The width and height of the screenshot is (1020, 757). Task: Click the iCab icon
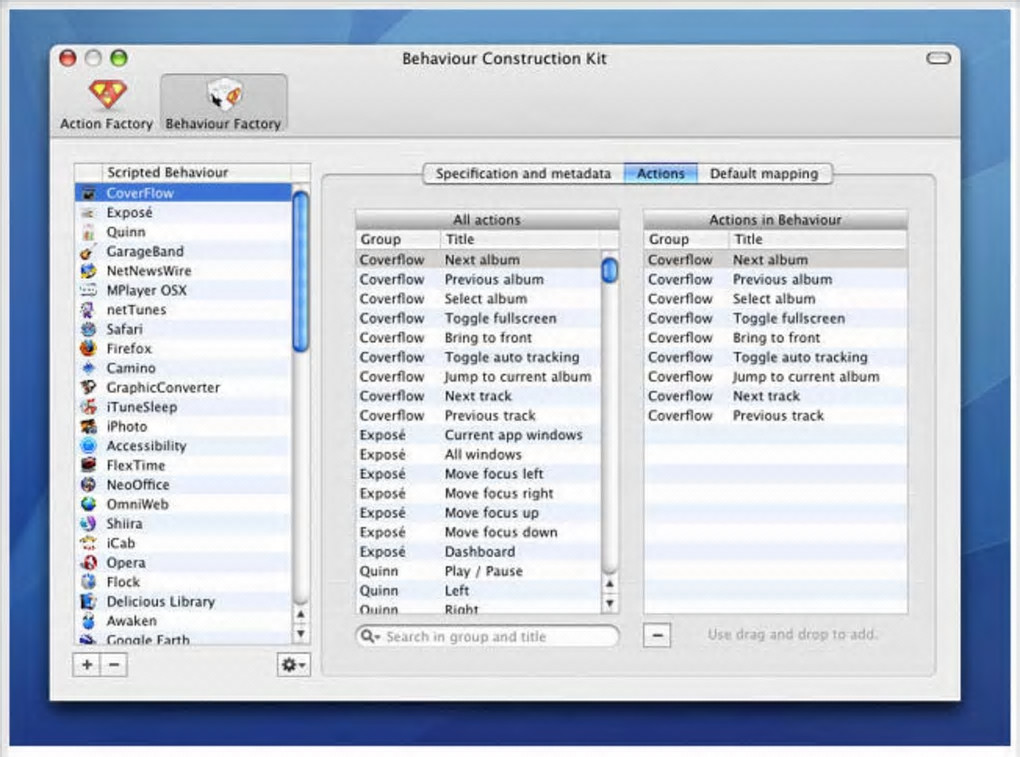(89, 543)
